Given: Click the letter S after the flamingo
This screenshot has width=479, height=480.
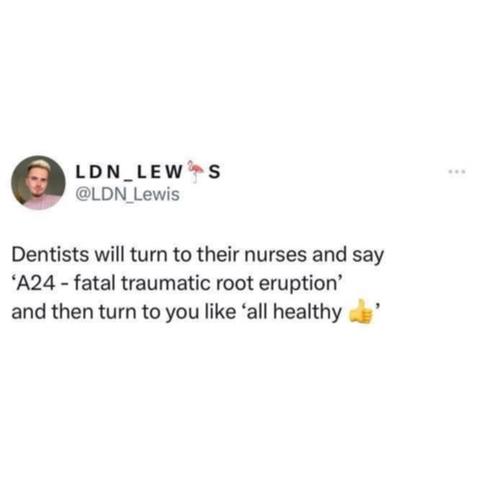Looking at the screenshot, I should (x=214, y=172).
